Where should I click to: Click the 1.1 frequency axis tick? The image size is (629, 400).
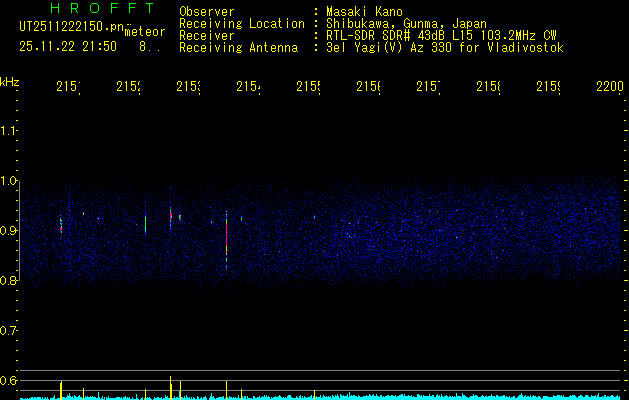click(x=9, y=131)
